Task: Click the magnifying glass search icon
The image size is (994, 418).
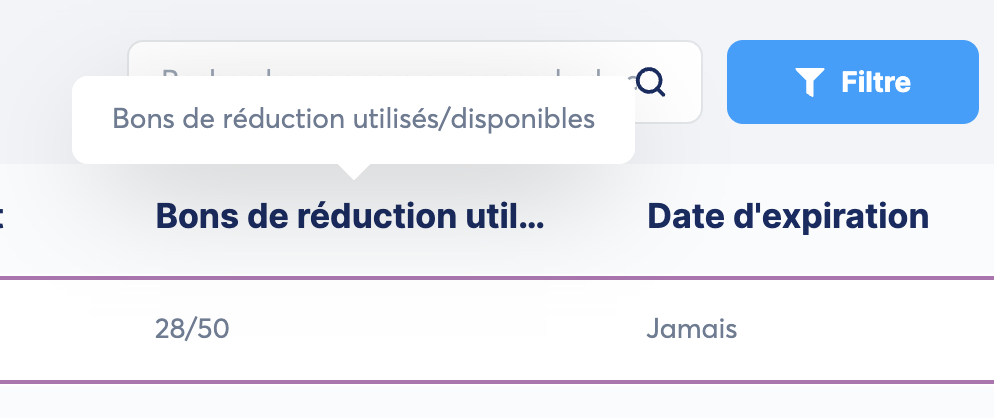Action: pos(651,82)
